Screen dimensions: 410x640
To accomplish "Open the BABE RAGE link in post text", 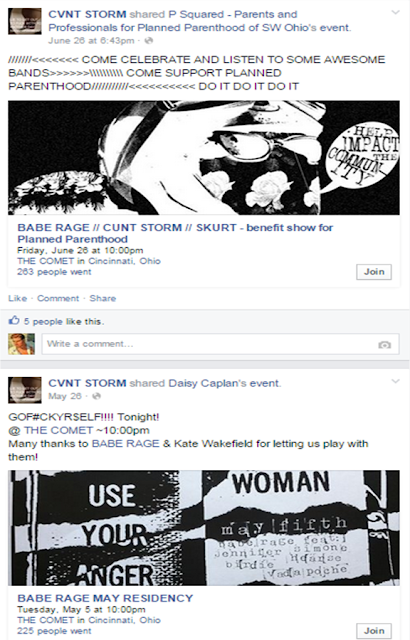I will 125,444.
